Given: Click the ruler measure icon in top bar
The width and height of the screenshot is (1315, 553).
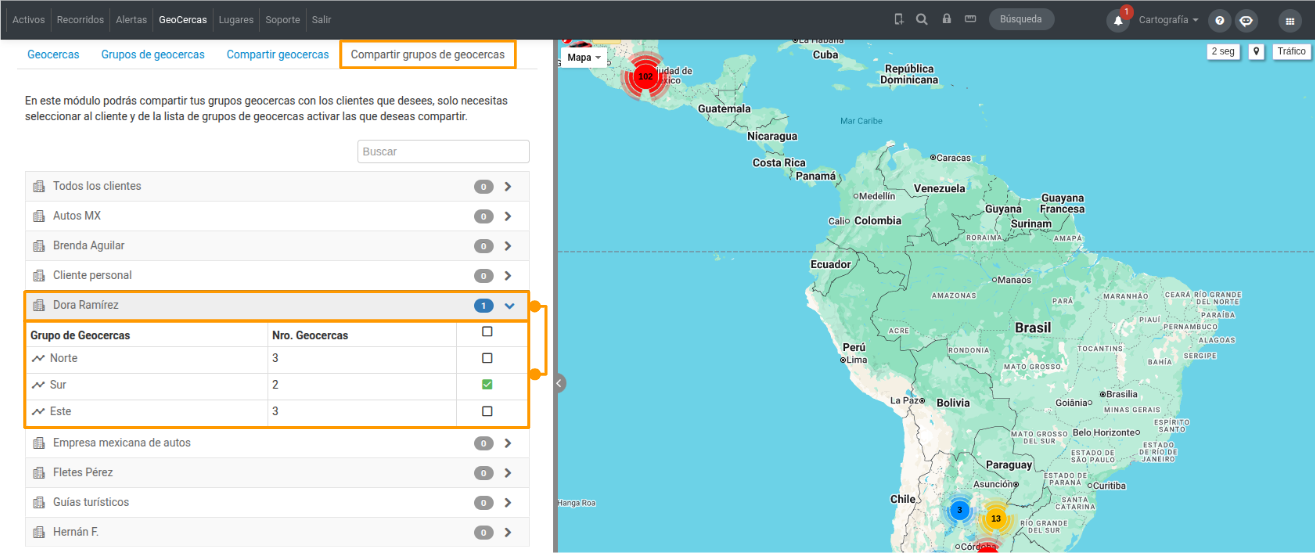Looking at the screenshot, I should (x=970, y=19).
